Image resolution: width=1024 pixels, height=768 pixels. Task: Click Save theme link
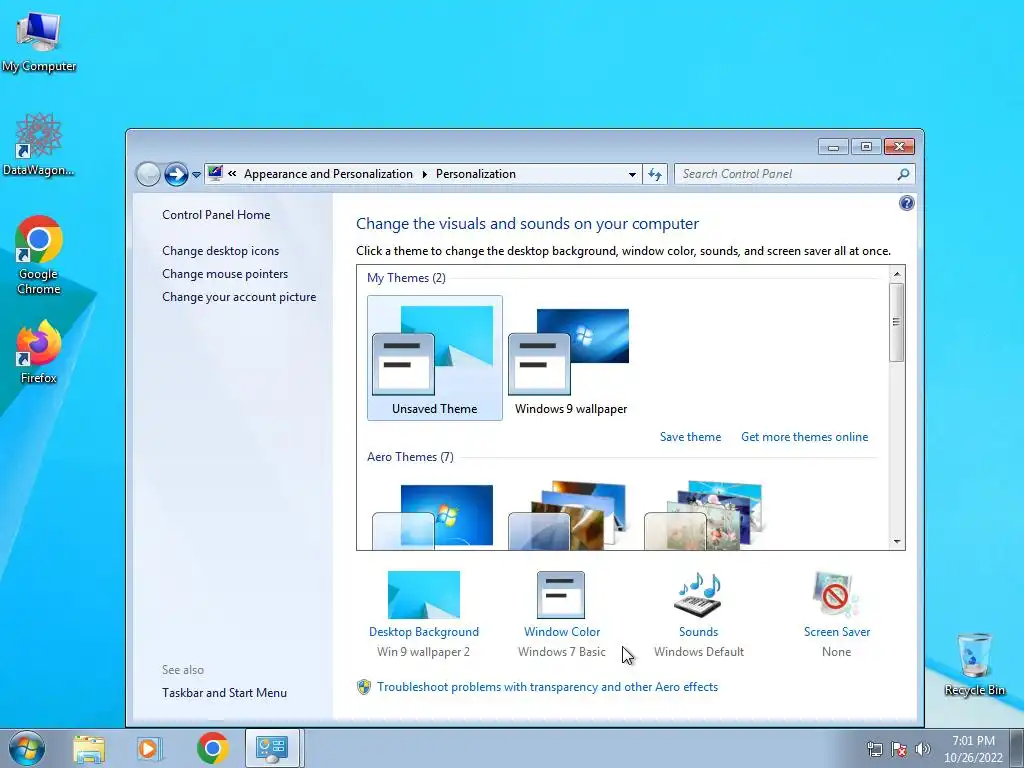[690, 437]
